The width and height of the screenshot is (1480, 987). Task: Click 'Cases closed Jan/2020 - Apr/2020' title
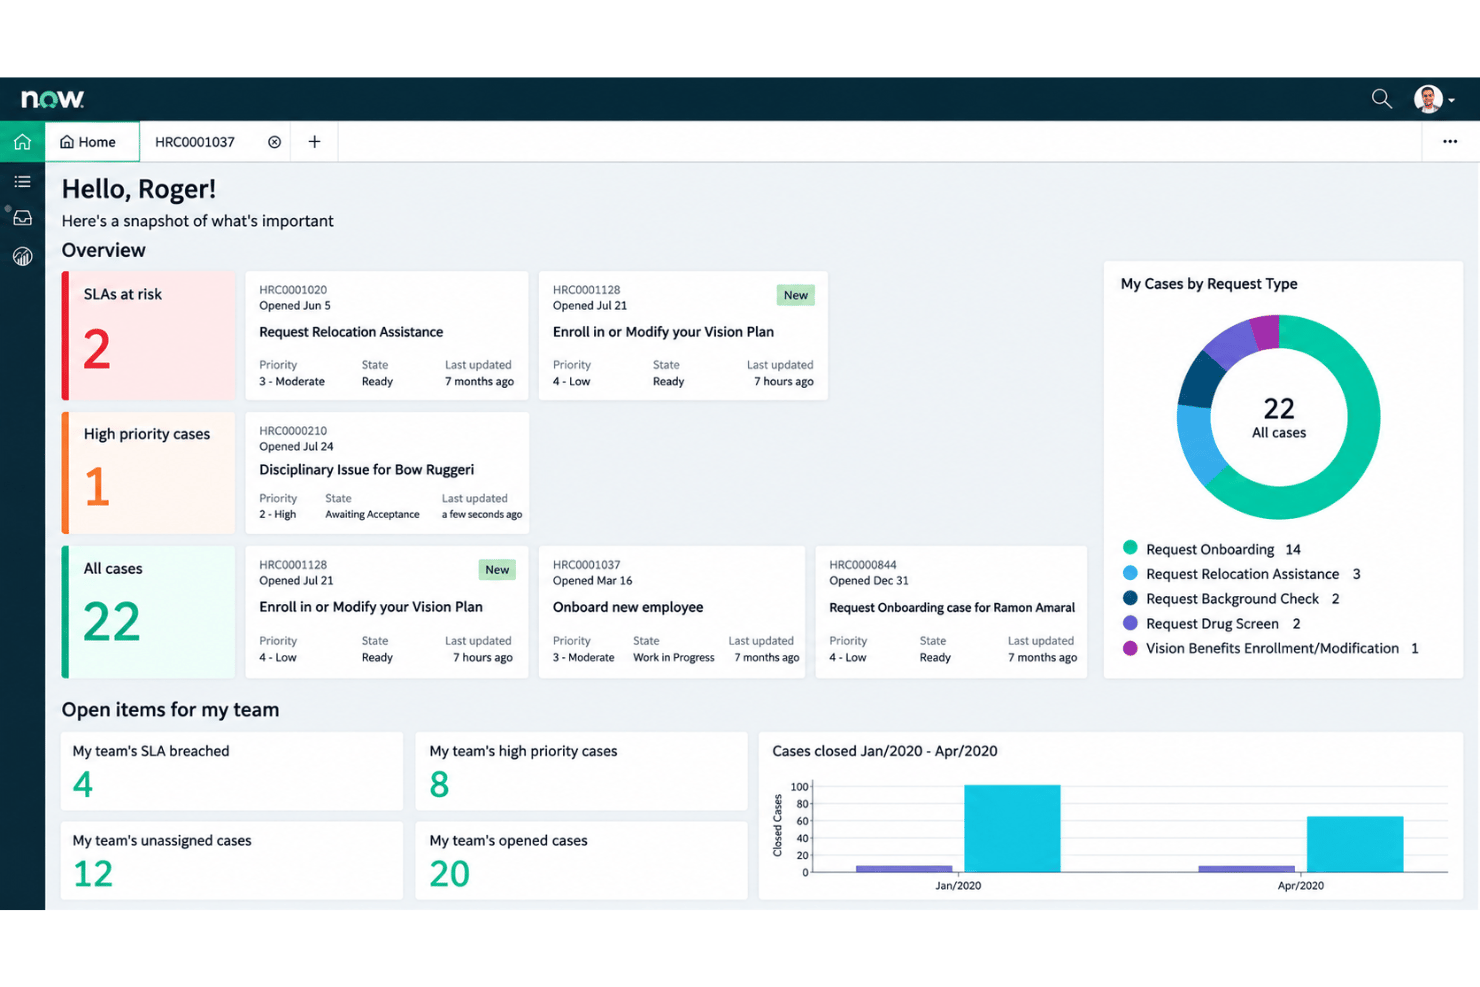tap(885, 751)
